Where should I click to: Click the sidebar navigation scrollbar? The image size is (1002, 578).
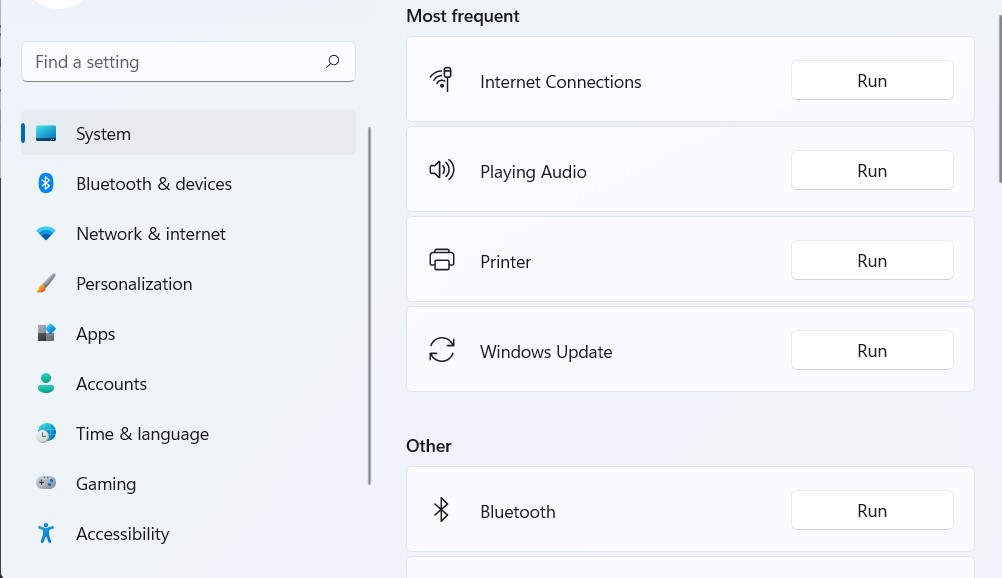tap(370, 305)
